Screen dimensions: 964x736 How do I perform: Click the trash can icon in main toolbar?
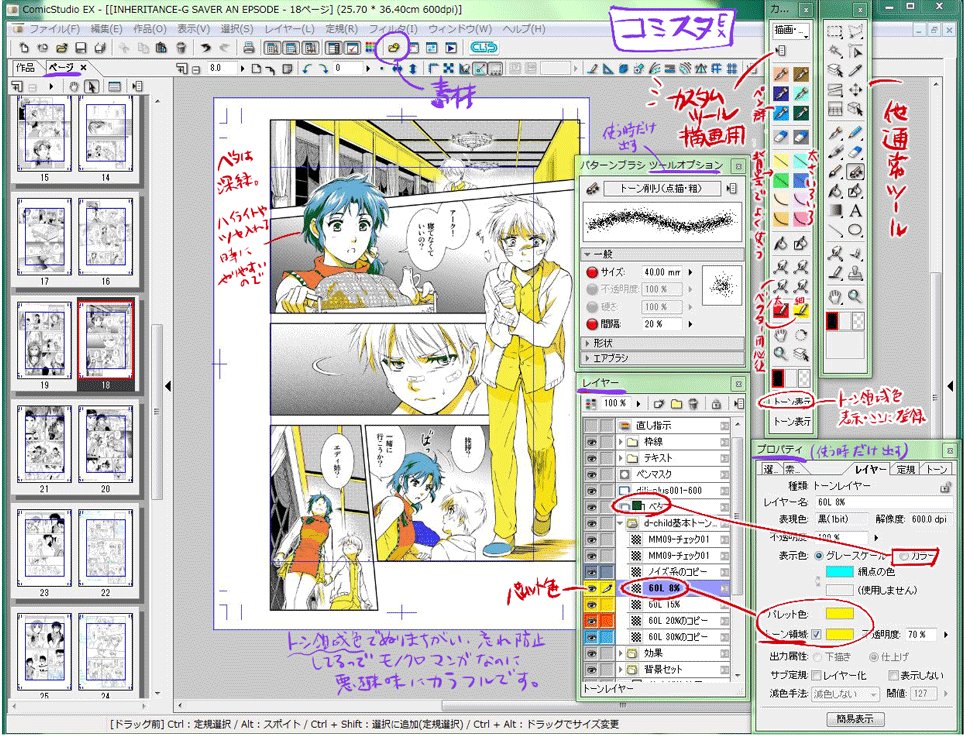(181, 47)
